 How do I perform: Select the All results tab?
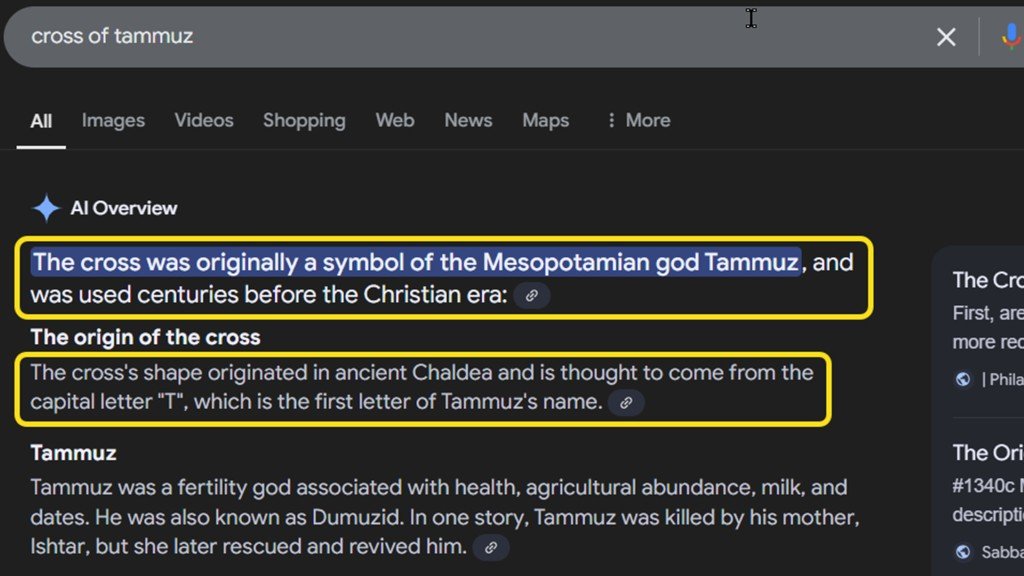click(x=40, y=120)
